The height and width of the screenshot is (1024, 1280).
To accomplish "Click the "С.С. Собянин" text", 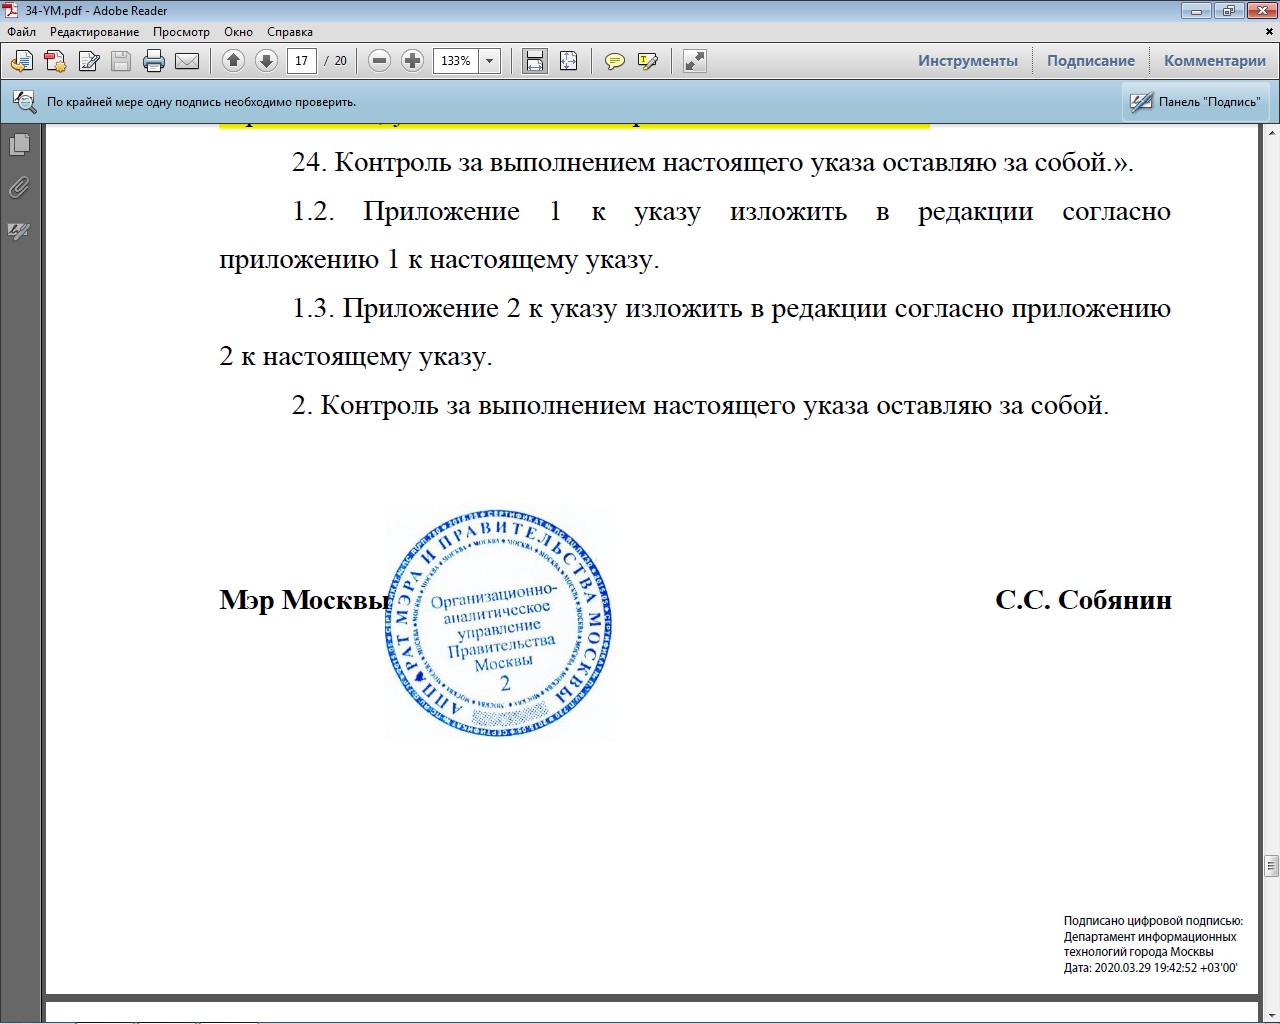I will [1083, 600].
